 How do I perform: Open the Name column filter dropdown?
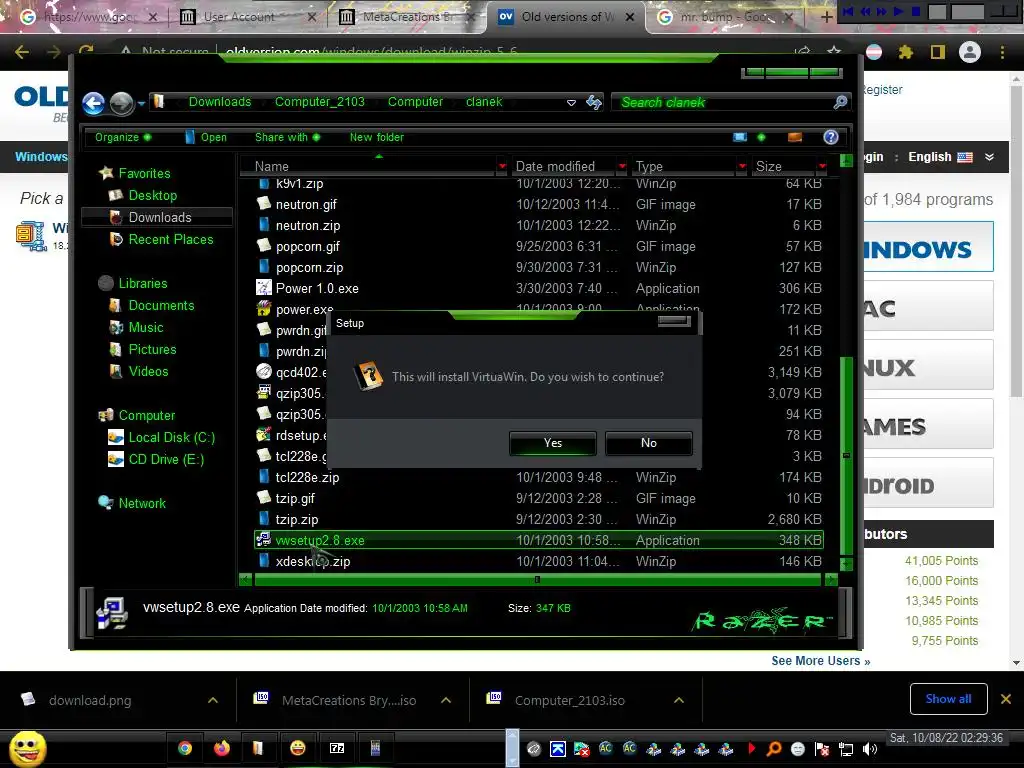pos(502,167)
